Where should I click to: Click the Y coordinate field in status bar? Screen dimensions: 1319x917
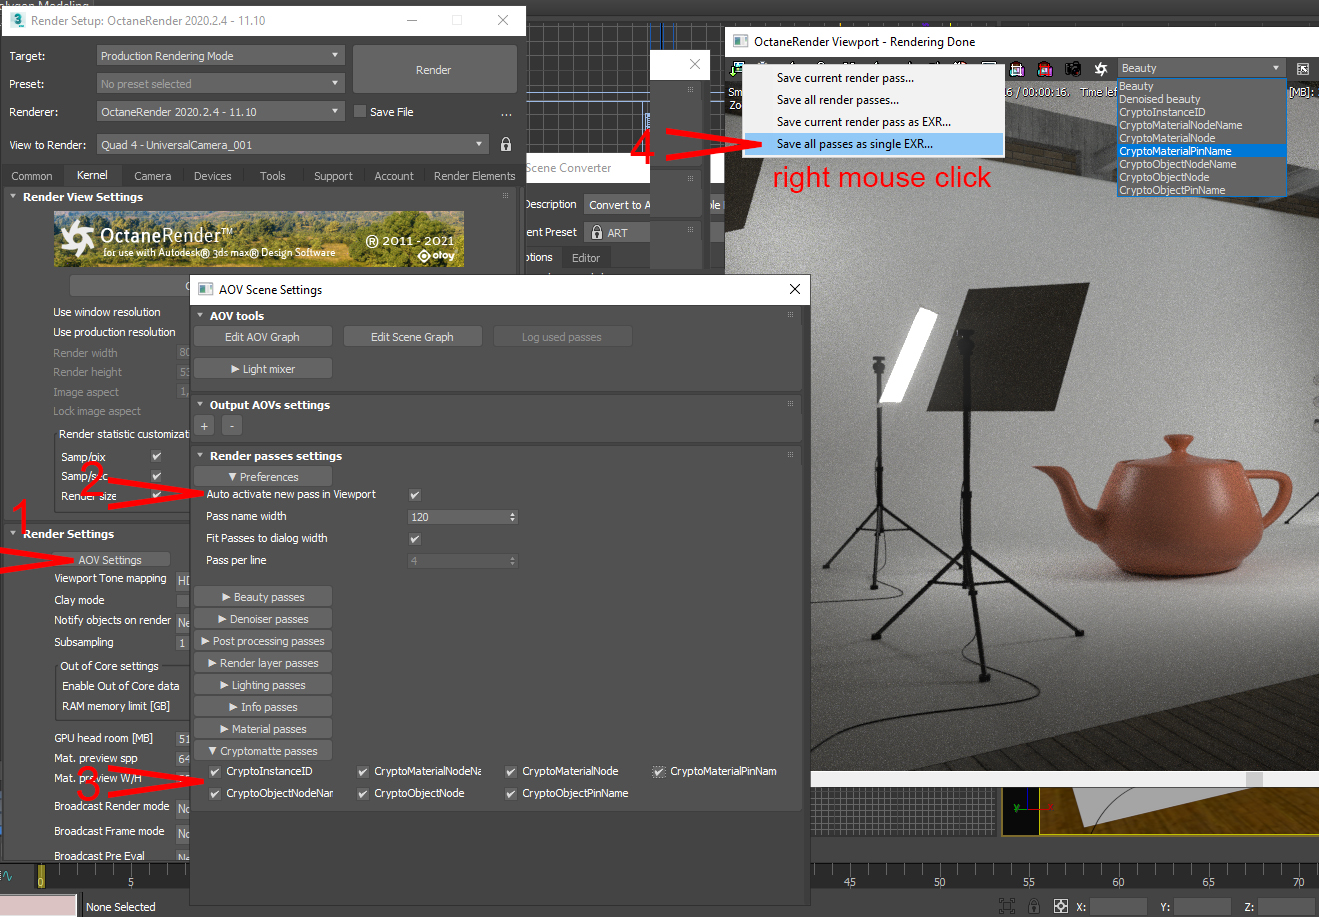pos(1203,907)
